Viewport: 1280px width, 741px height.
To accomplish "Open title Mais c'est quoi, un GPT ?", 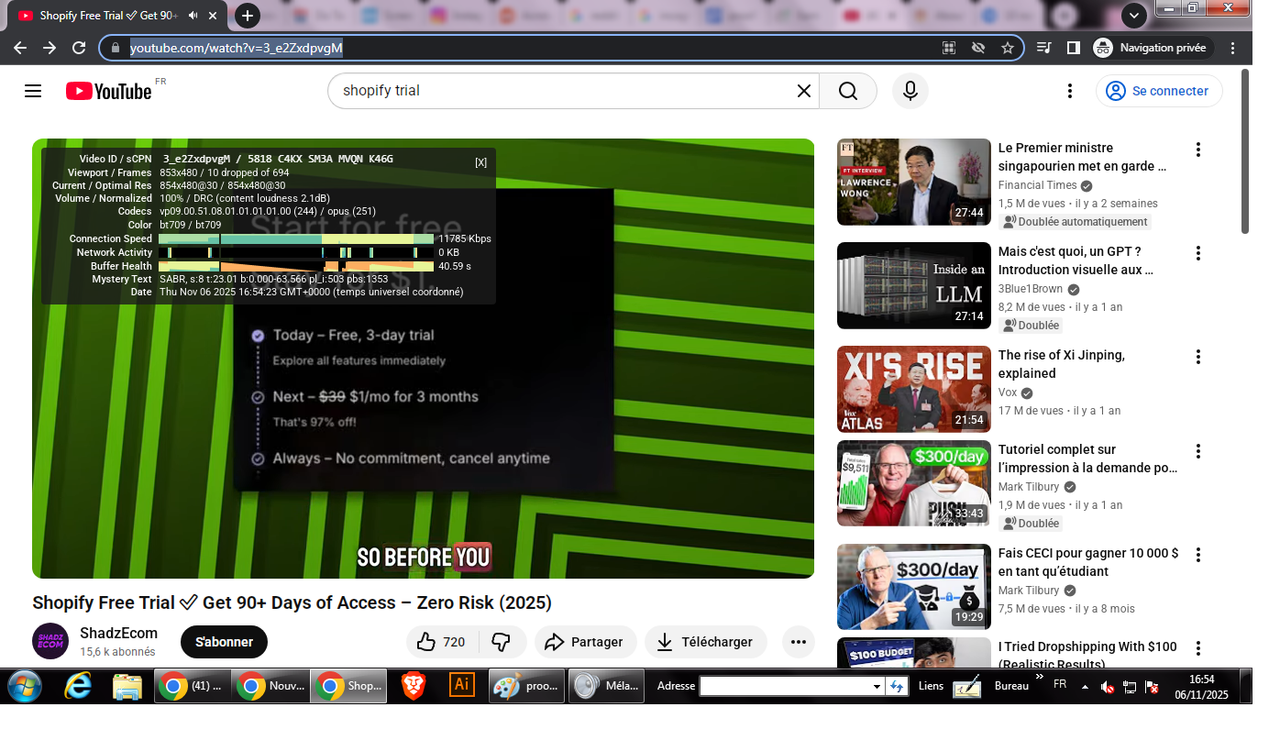I will (1076, 260).
